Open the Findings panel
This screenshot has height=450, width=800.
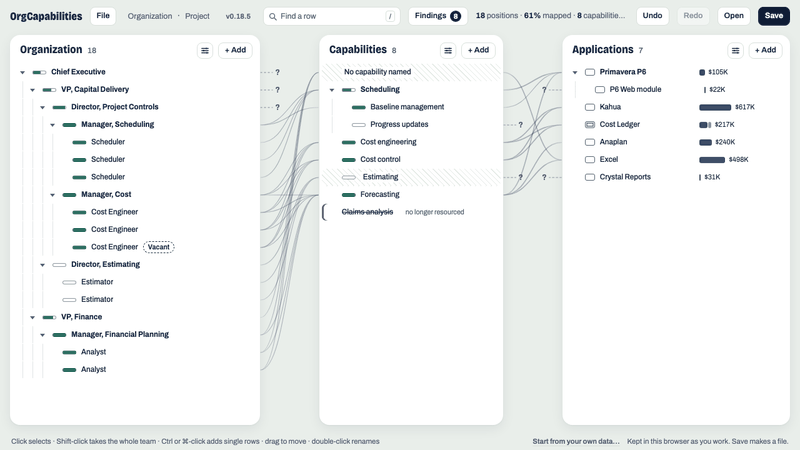(438, 16)
